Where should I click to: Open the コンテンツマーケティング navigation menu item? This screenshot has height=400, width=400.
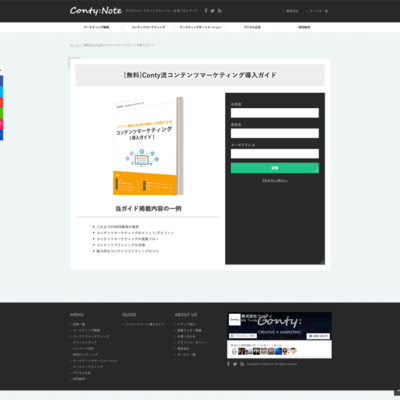tap(148, 27)
